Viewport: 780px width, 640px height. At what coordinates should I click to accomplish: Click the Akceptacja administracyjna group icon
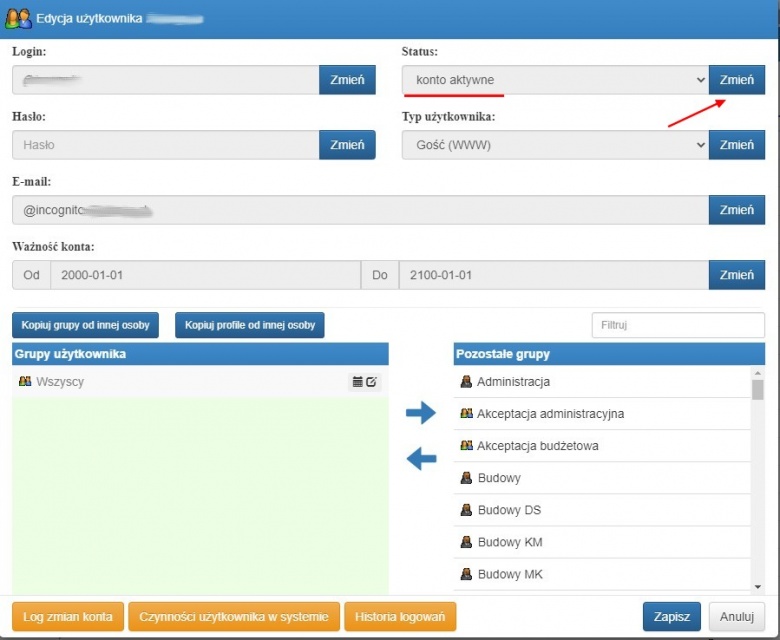pos(466,413)
